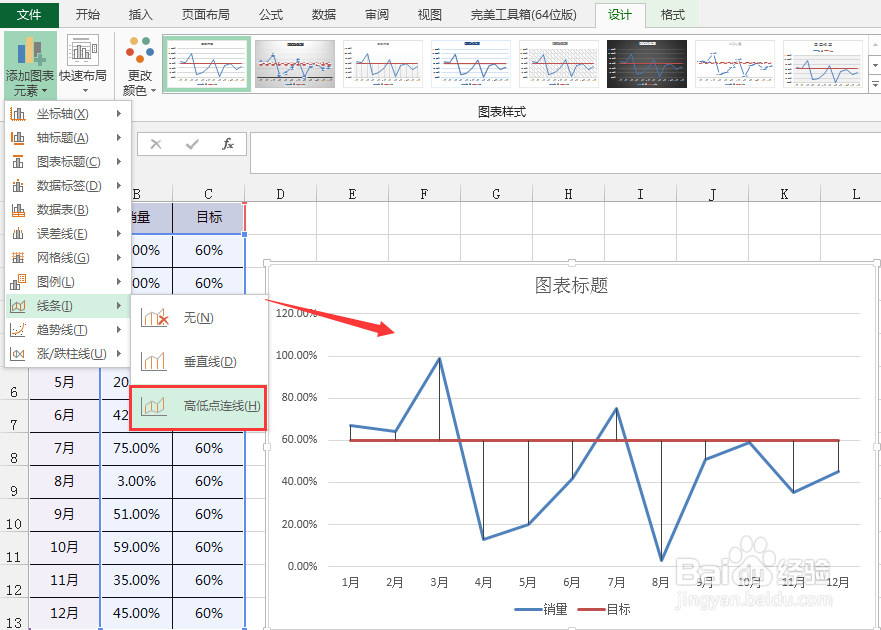This screenshot has height=630, width=881.
Task: Select the first chart style thumbnail
Action: (206, 63)
